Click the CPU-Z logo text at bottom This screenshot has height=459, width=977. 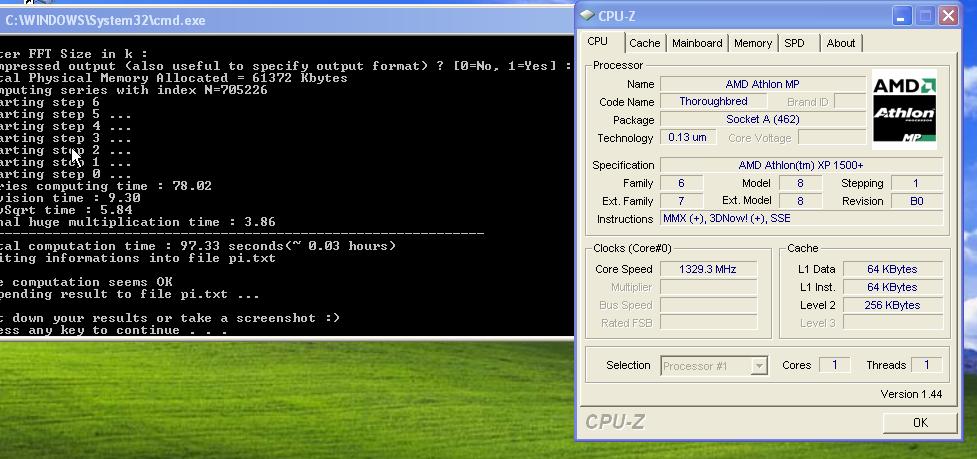tap(614, 422)
